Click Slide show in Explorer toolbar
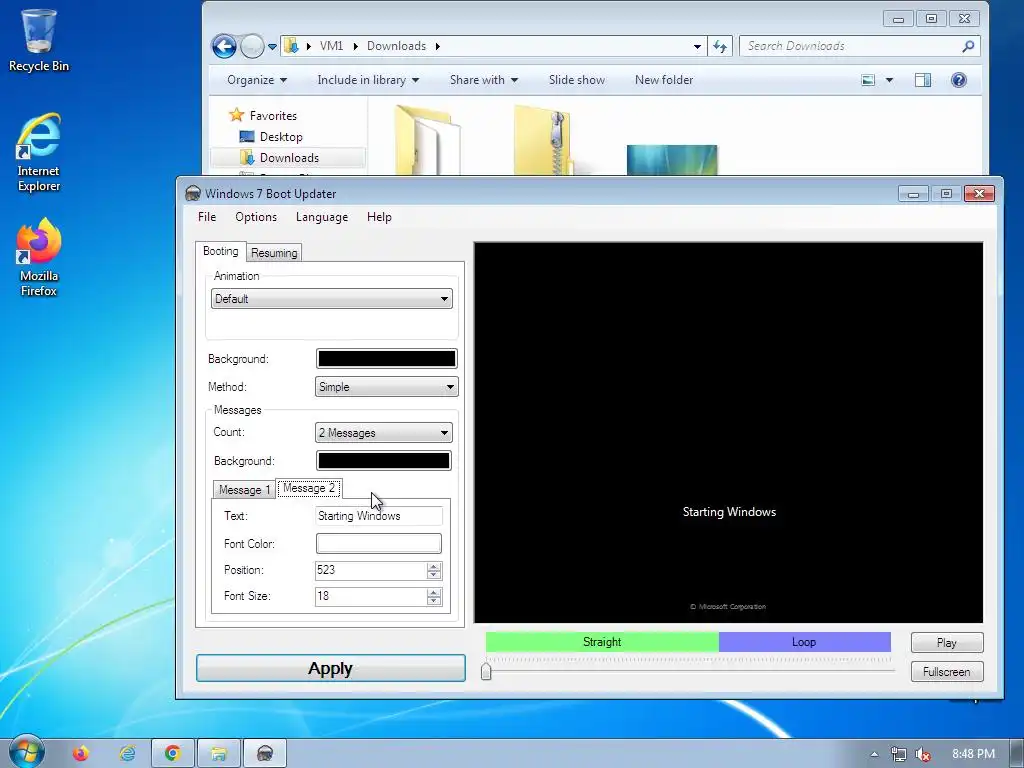Screen dimensions: 1024x768 point(577,80)
